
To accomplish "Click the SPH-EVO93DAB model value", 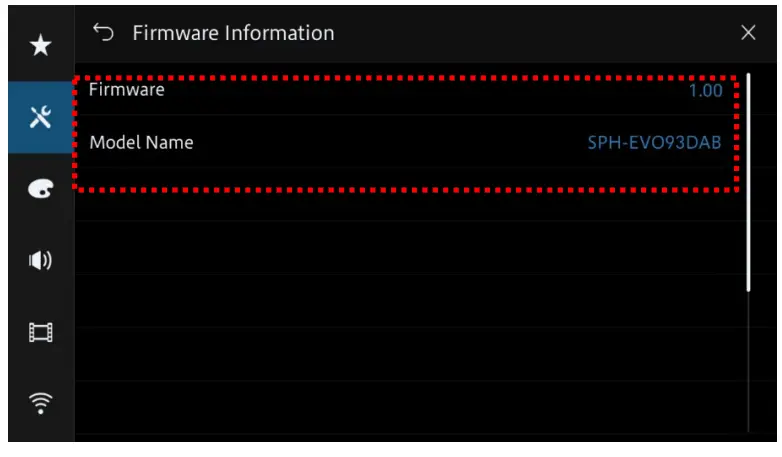I will (x=654, y=143).
